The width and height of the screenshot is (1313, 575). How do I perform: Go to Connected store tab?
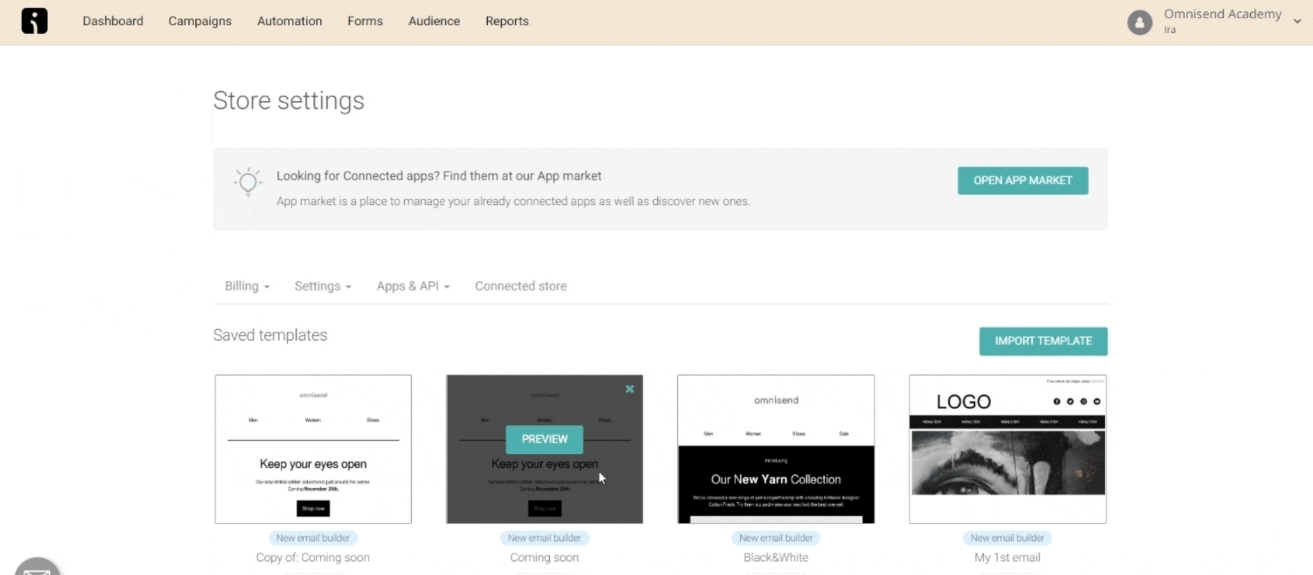coord(520,286)
